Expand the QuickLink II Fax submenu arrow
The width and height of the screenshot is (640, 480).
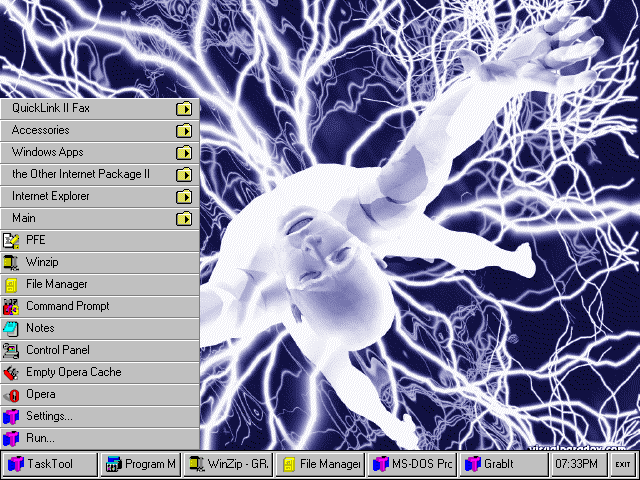[x=184, y=109]
